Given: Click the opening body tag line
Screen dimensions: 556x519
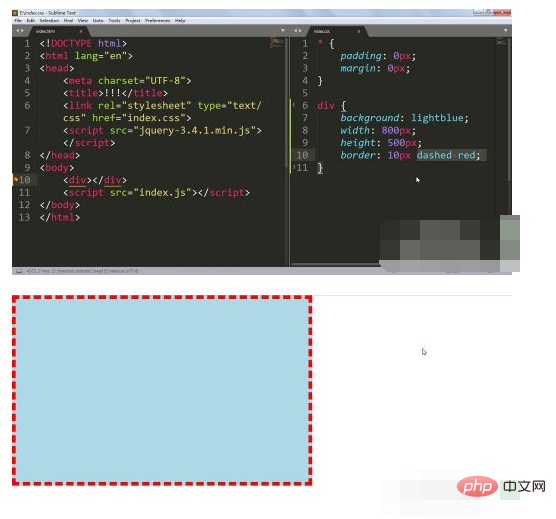Looking at the screenshot, I should 57,168.
